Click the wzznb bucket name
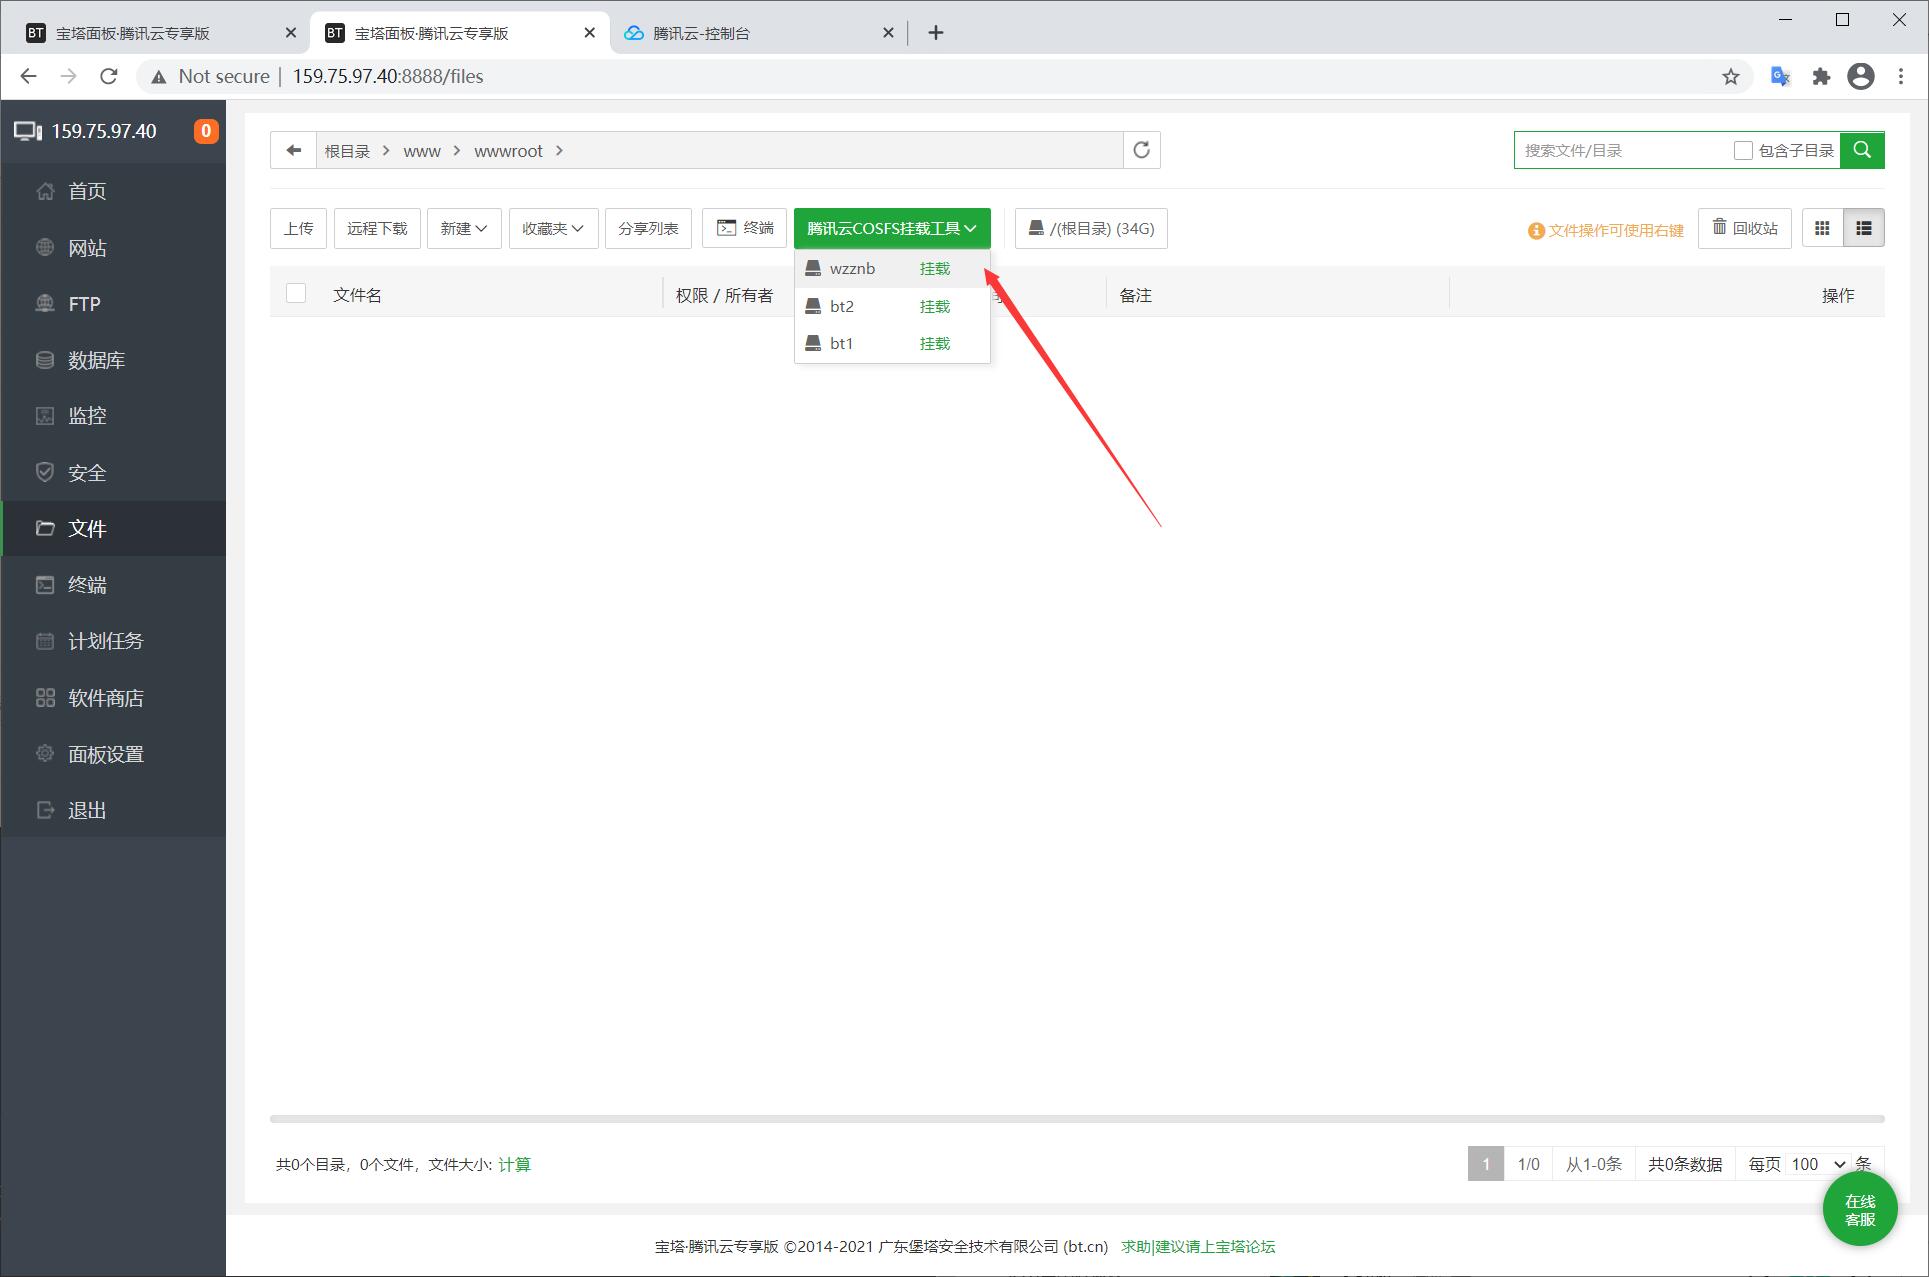This screenshot has width=1929, height=1277. tap(852, 268)
